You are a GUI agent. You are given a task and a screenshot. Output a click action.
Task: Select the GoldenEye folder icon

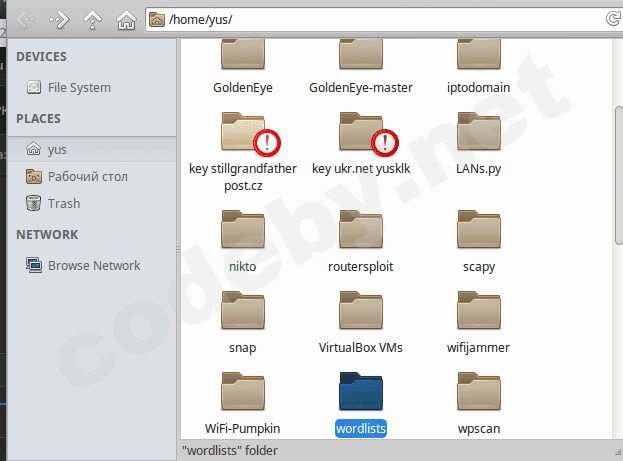coord(243,54)
